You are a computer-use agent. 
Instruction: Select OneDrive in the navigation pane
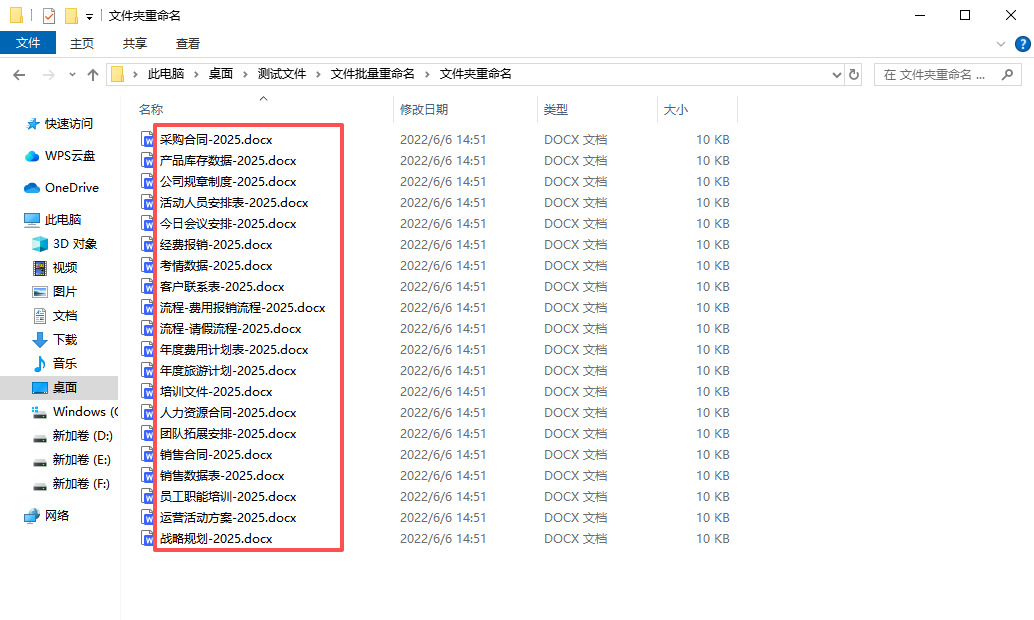pos(71,187)
